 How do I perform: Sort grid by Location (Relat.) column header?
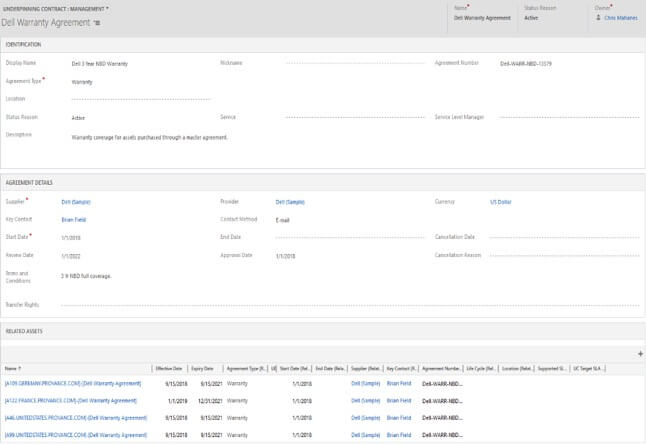(517, 369)
